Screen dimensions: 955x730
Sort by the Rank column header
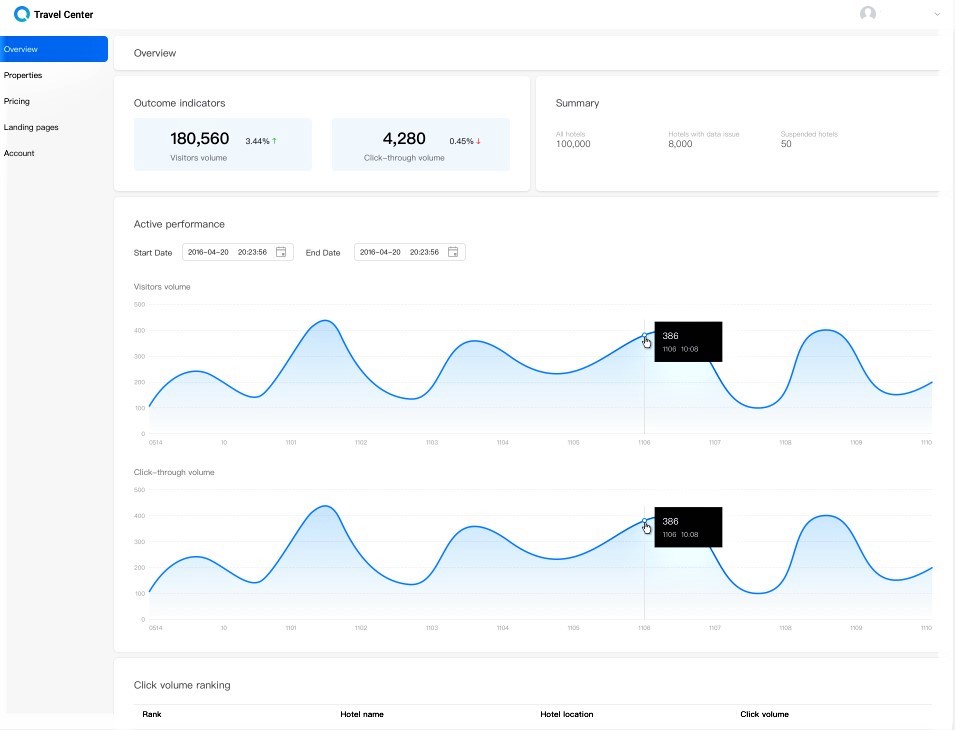(152, 714)
